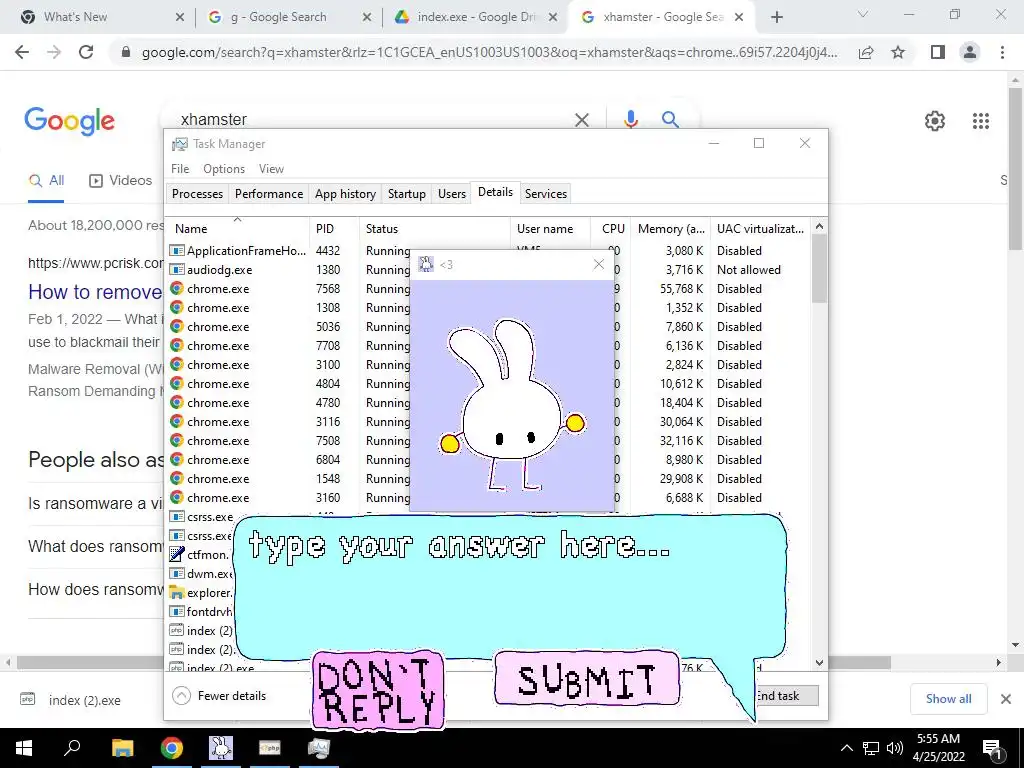The width and height of the screenshot is (1024, 768).
Task: Click the Google search magnifier icon
Action: 670,120
